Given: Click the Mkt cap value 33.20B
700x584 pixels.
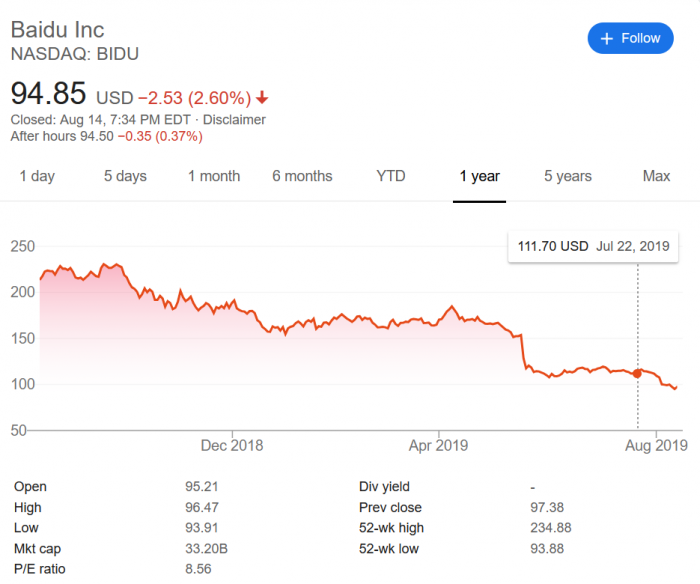Looking at the screenshot, I should coord(207,548).
